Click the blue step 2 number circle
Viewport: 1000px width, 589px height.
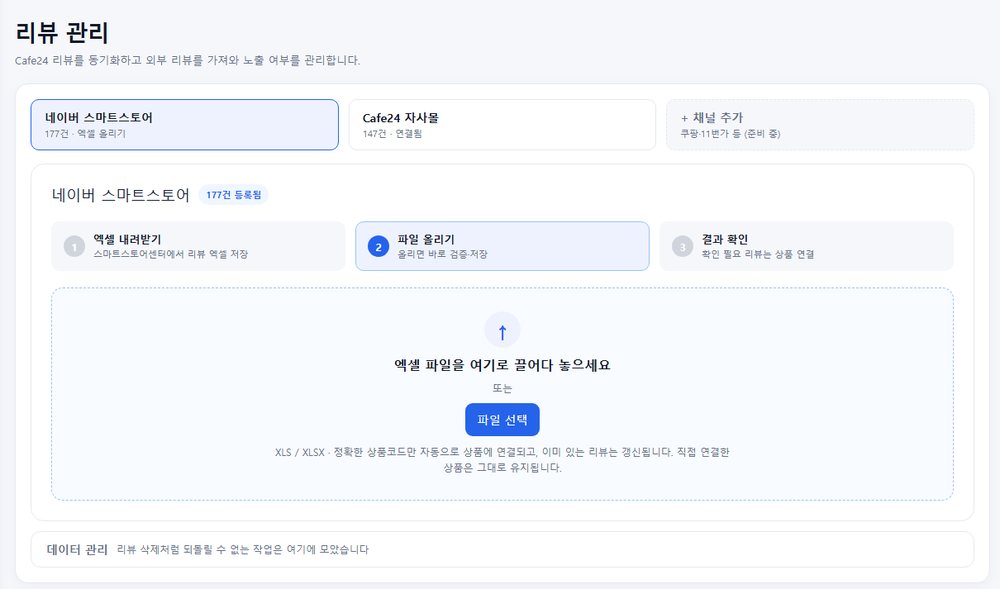click(x=378, y=247)
